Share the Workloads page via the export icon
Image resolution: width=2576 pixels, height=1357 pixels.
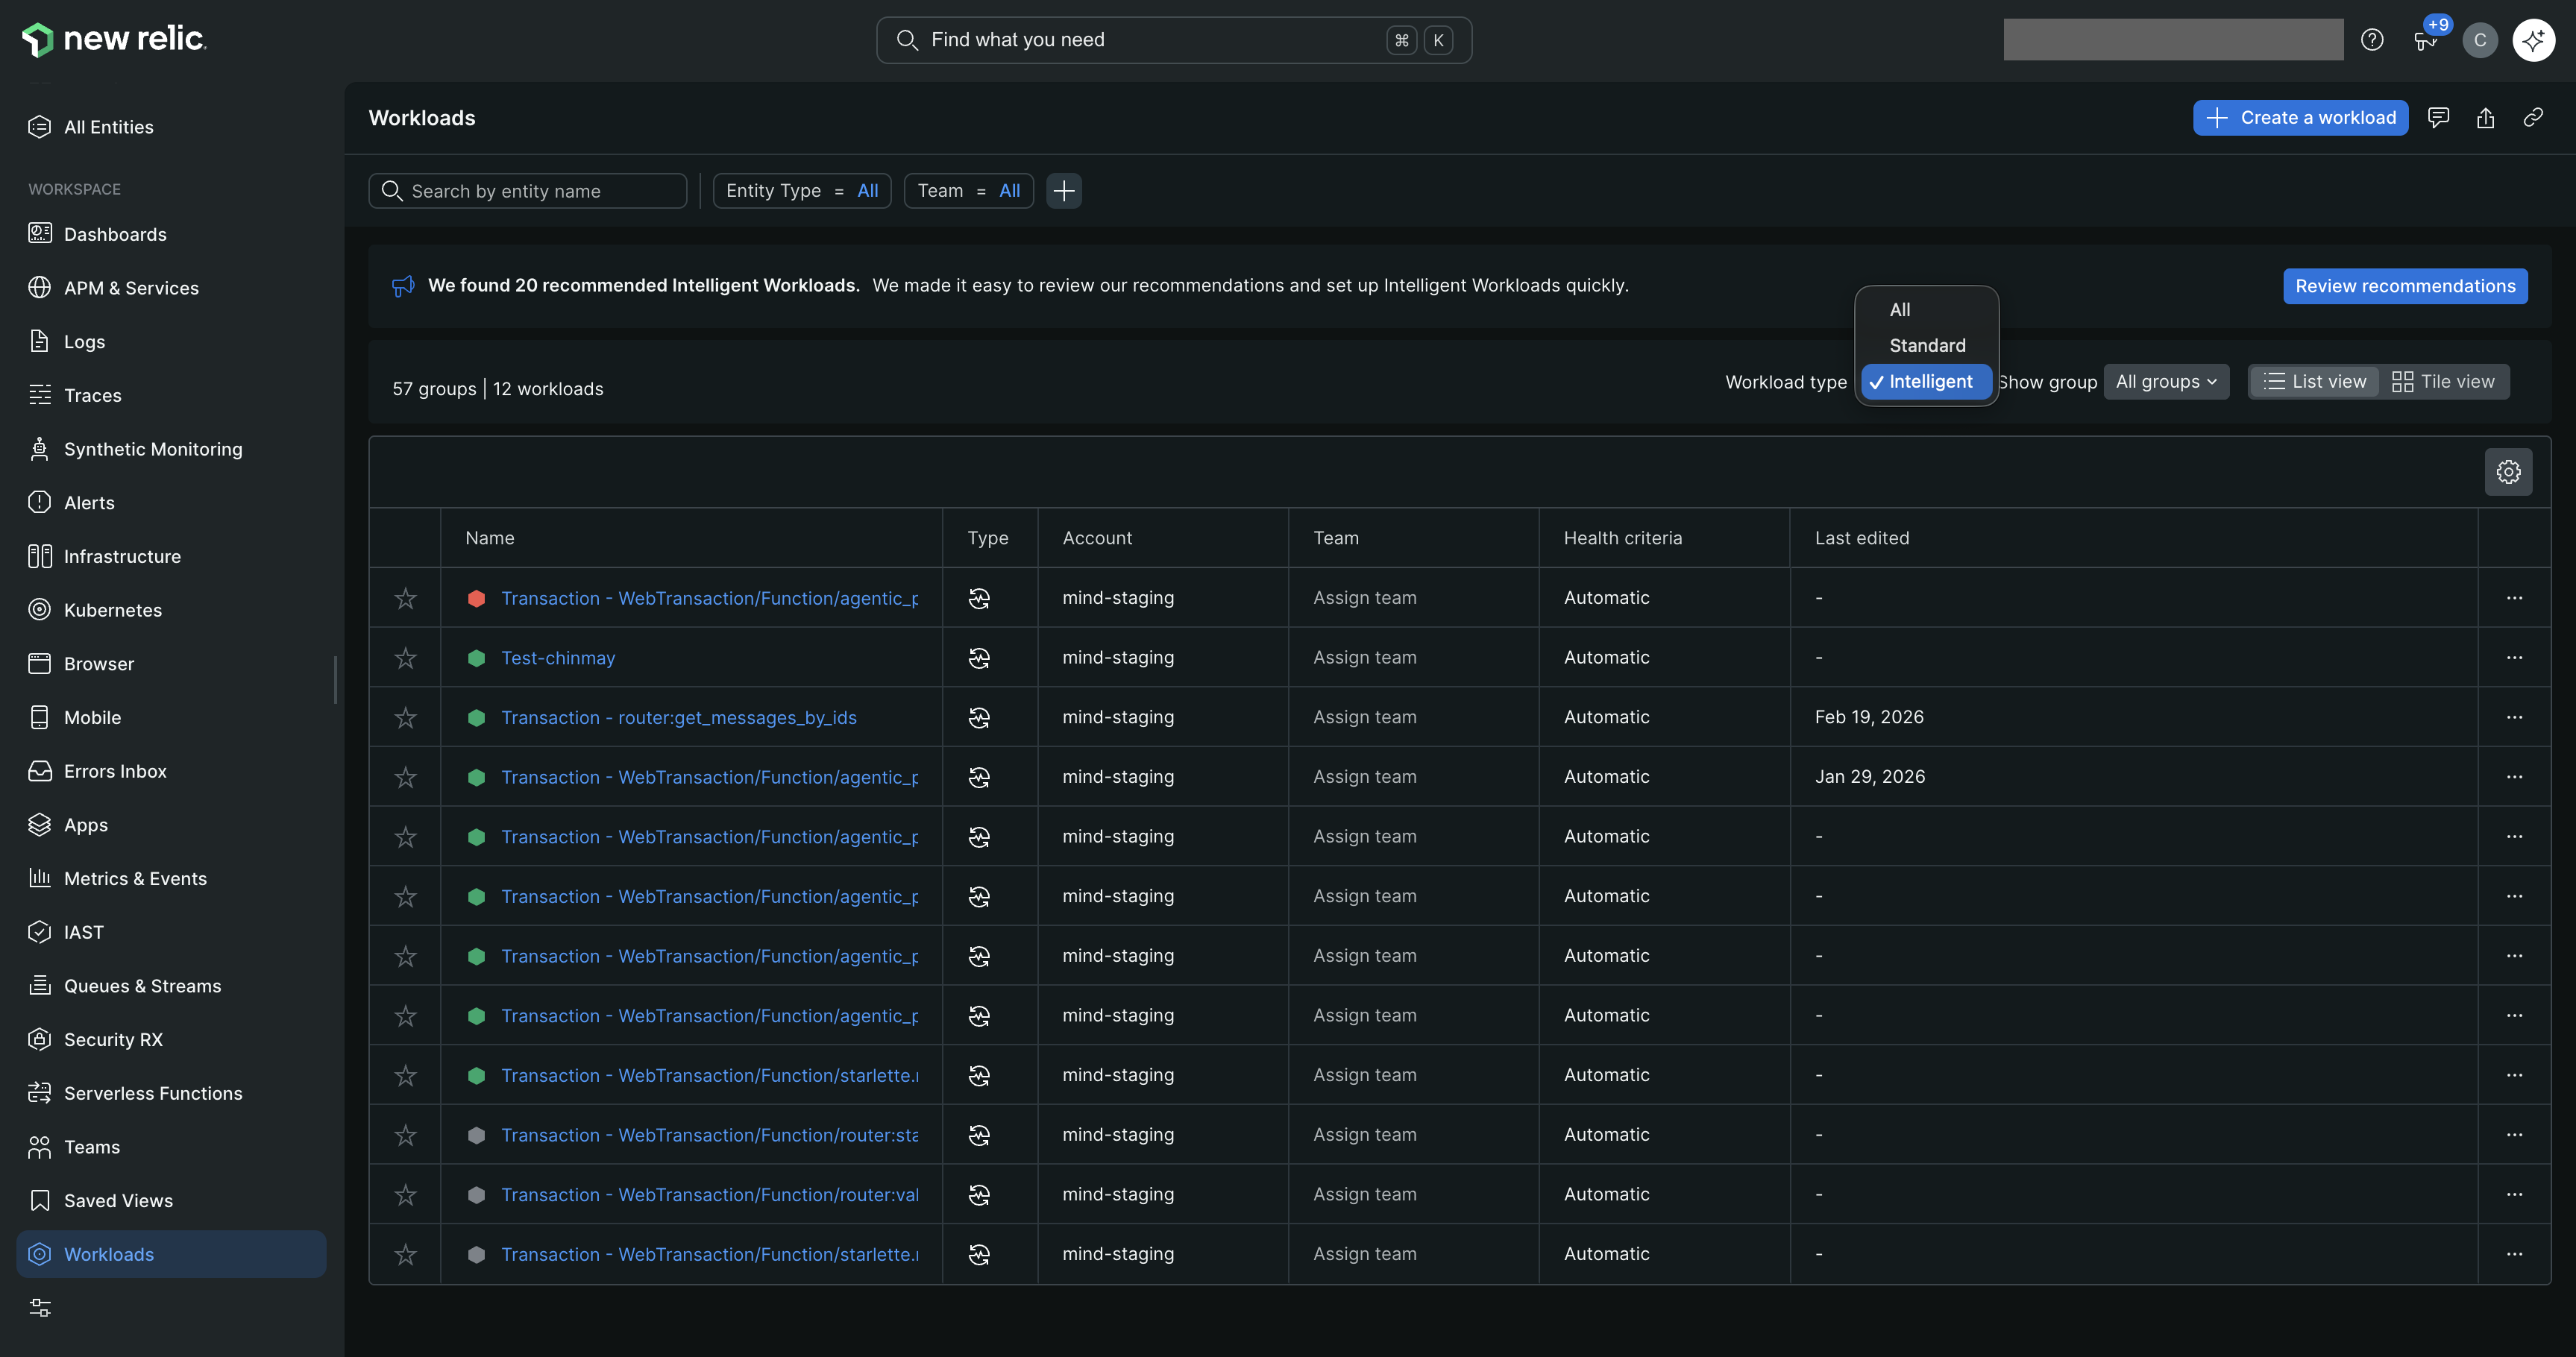(x=2486, y=117)
